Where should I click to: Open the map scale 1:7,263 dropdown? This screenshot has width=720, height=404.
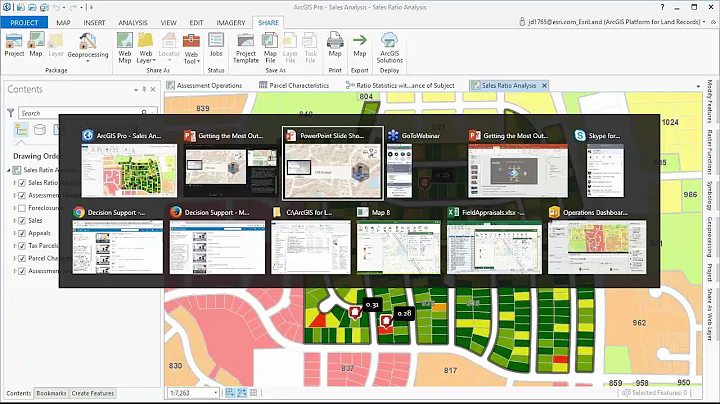pos(215,393)
